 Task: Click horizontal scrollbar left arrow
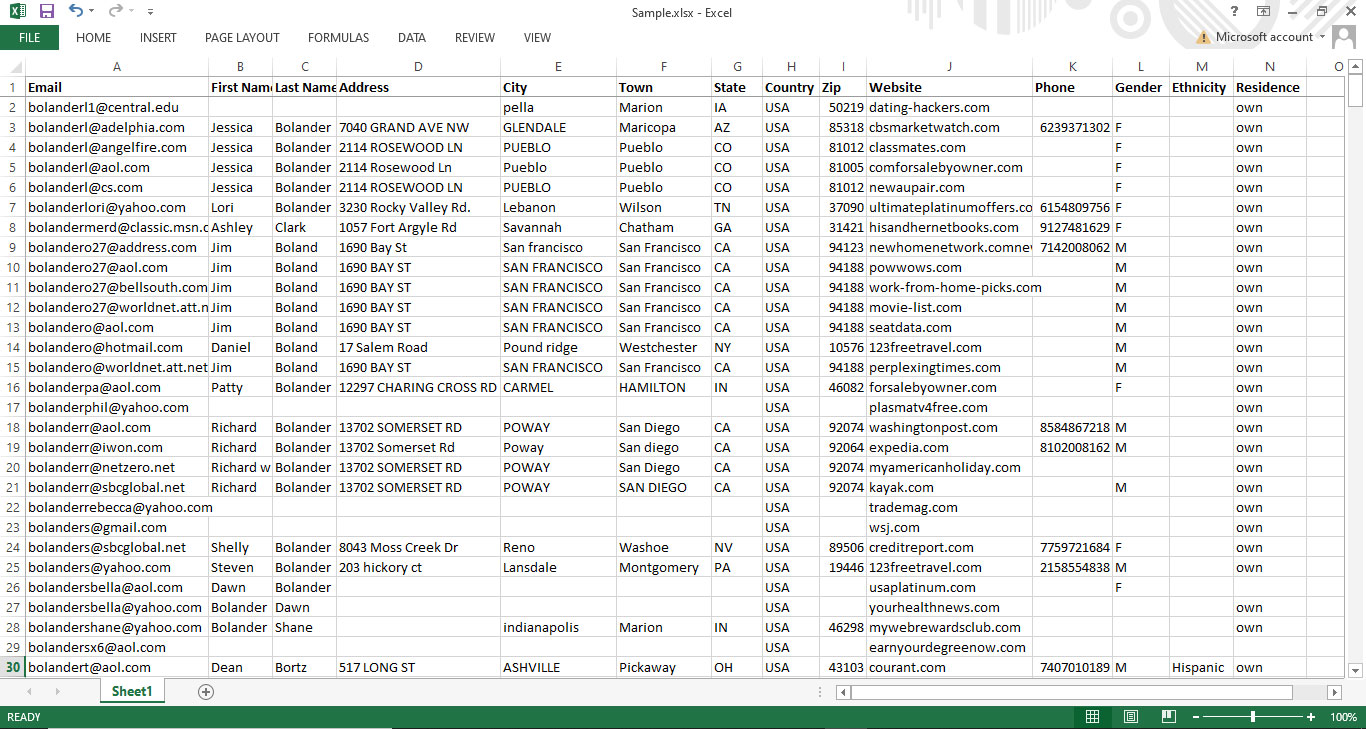[844, 692]
